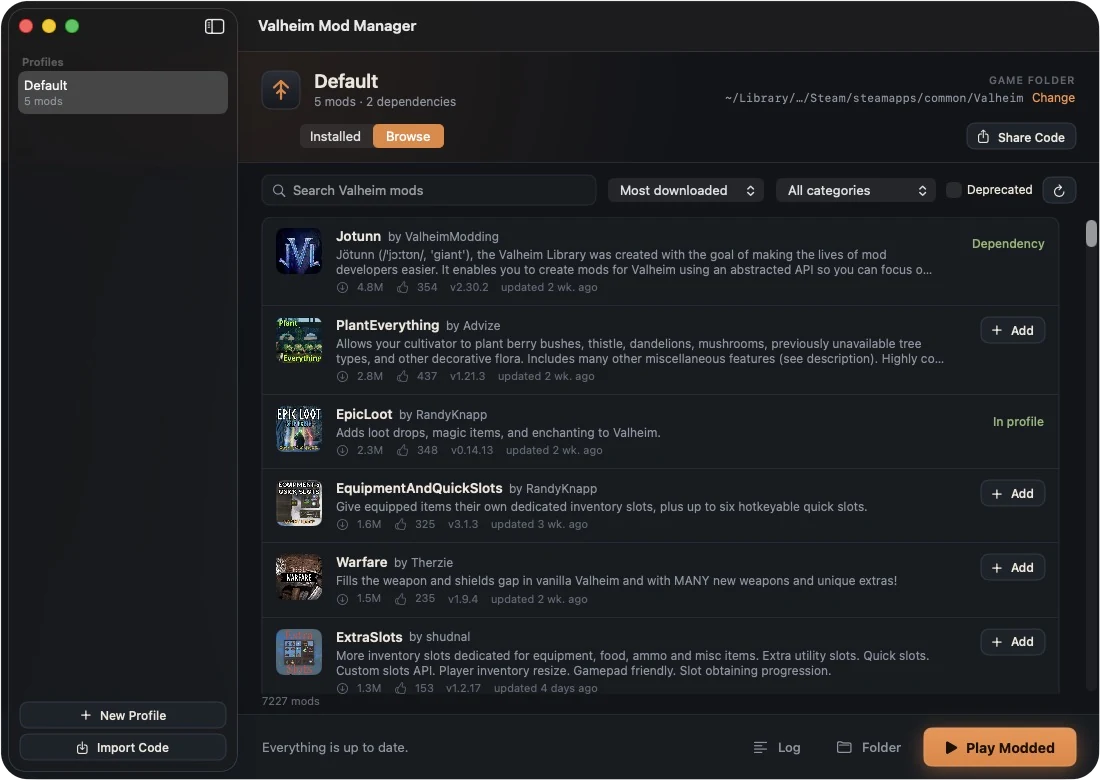Viewport: 1100px width, 780px height.
Task: Click EpicLoot's download count icon
Action: [342, 450]
